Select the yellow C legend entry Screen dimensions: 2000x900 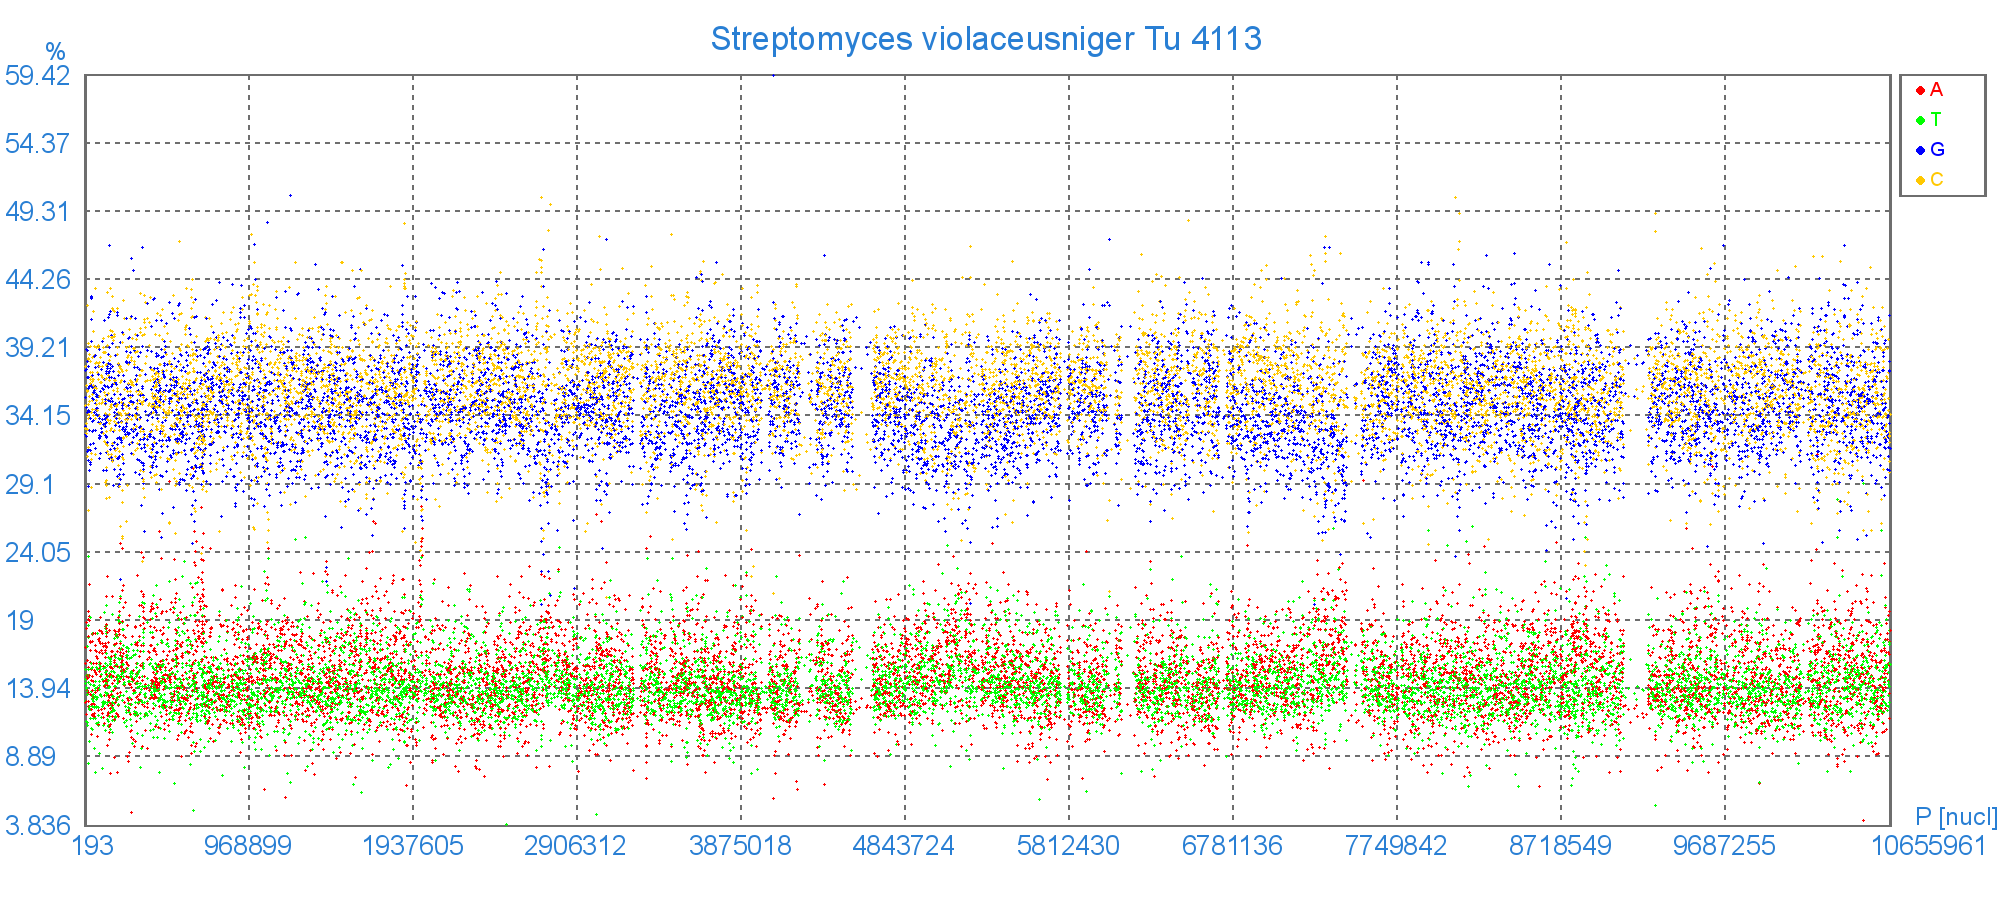pos(1930,180)
